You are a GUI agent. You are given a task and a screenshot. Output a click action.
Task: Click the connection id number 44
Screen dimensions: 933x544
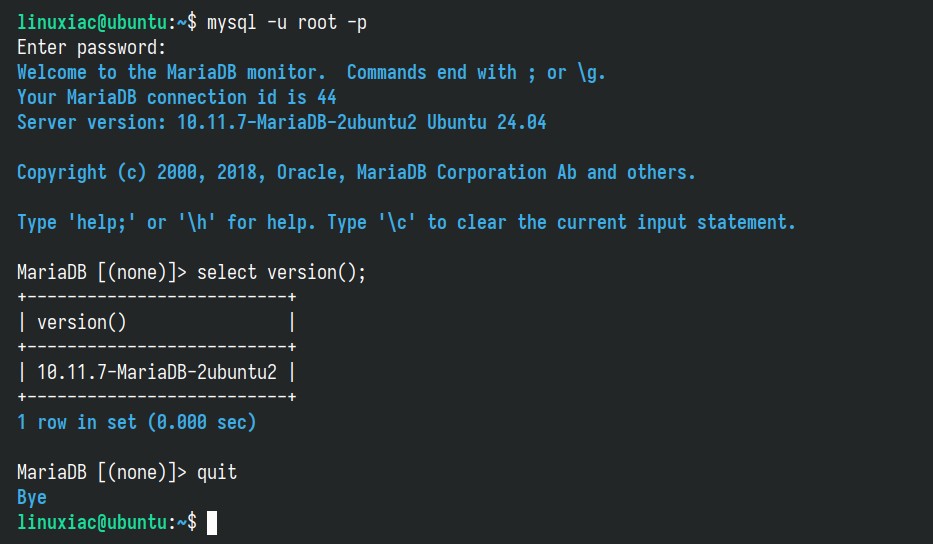(327, 97)
